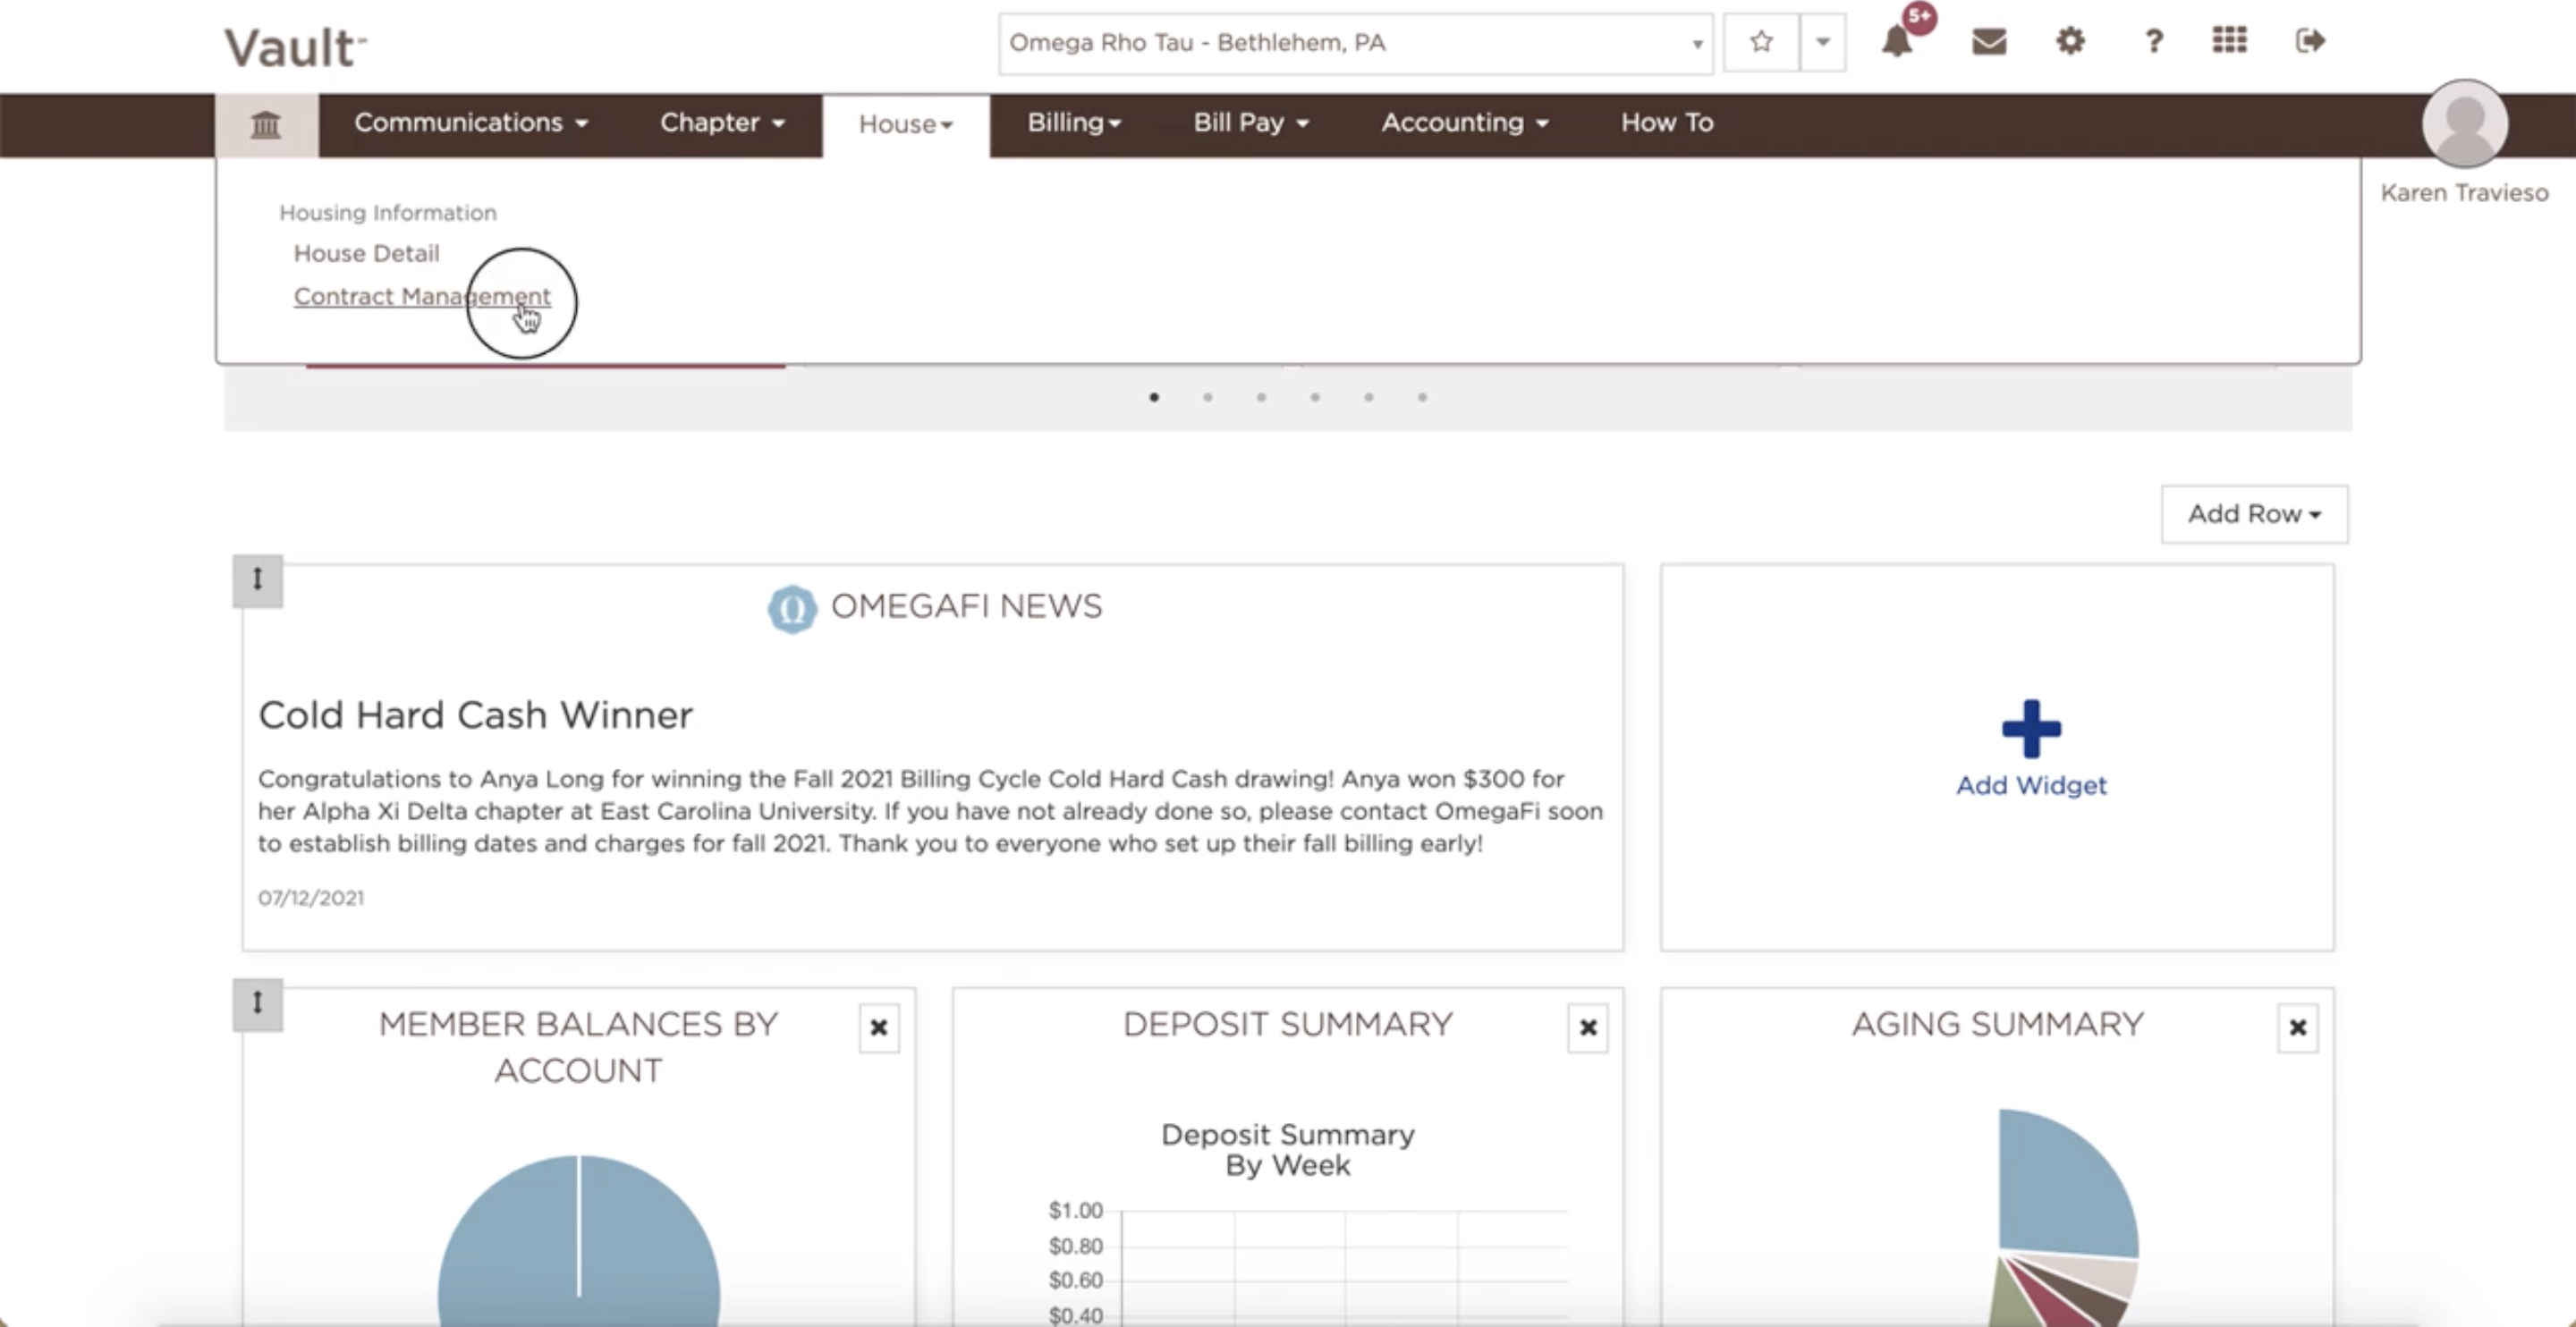The height and width of the screenshot is (1327, 2576).
Task: Click the help question mark icon
Action: 2152,42
